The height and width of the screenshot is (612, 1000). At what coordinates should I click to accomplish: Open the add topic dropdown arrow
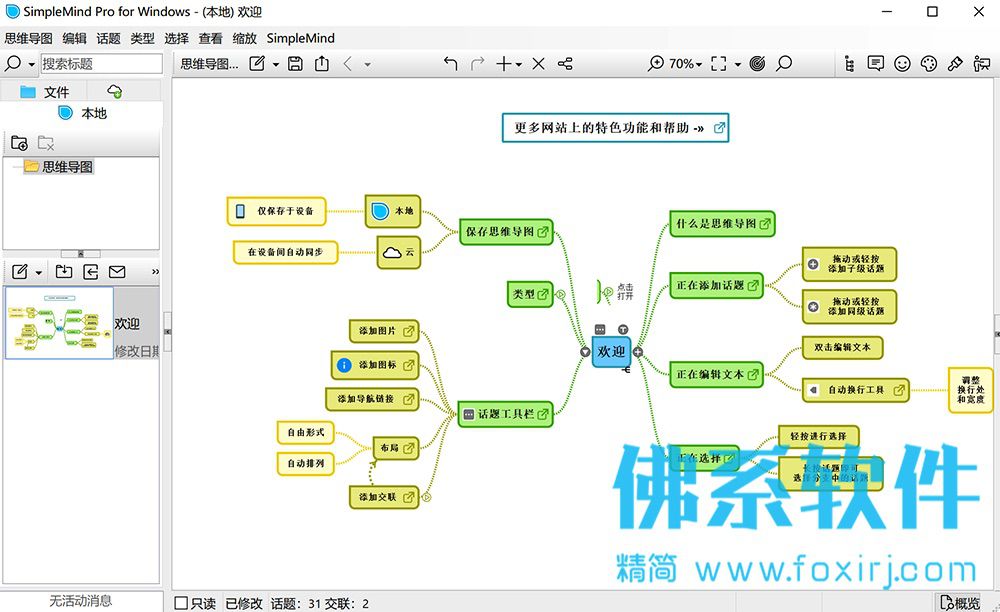coord(518,64)
